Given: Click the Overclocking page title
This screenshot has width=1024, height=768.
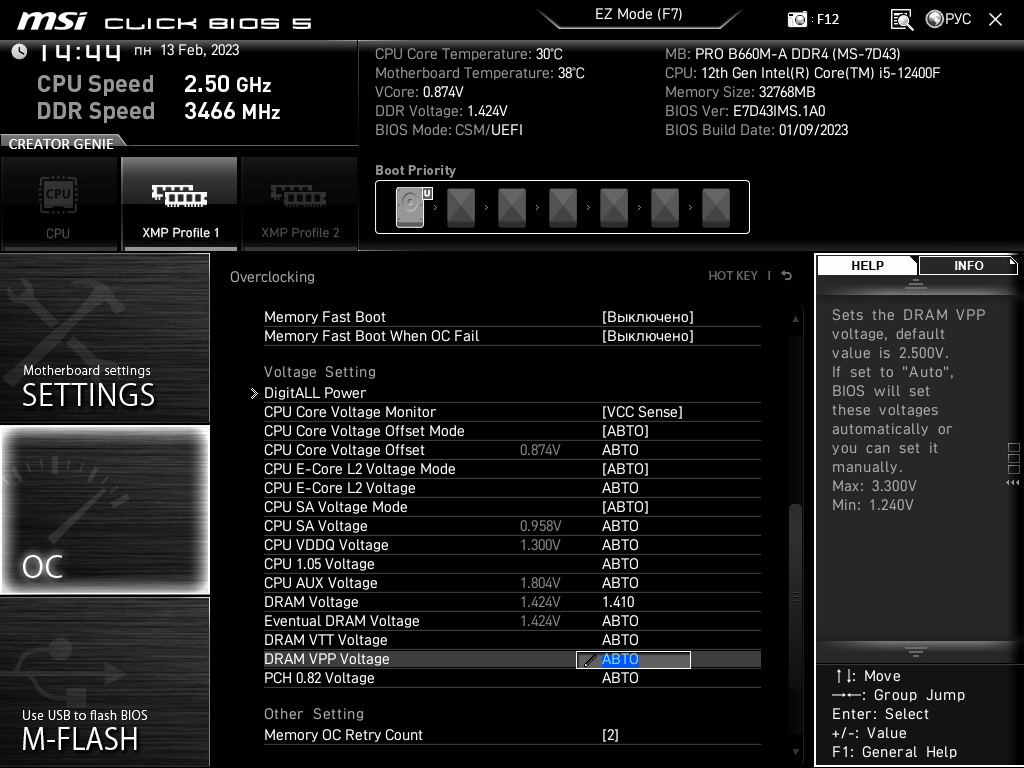Looking at the screenshot, I should (x=272, y=277).
